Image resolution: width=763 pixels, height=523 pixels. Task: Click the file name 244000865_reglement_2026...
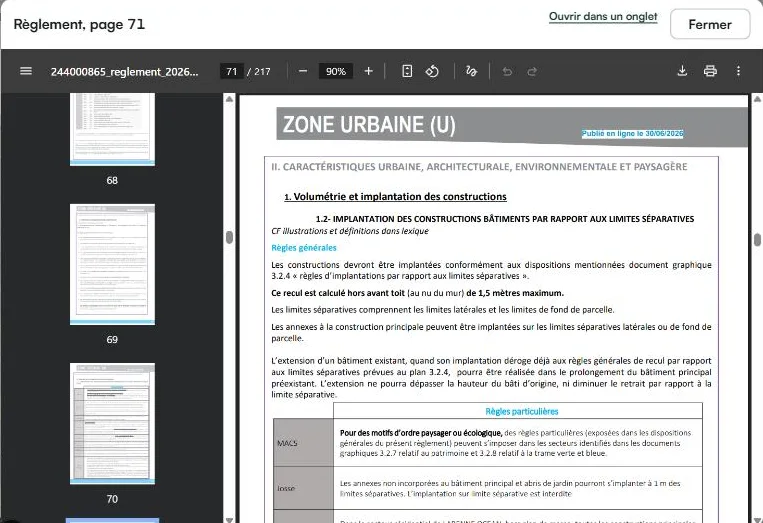pyautogui.click(x=125, y=72)
